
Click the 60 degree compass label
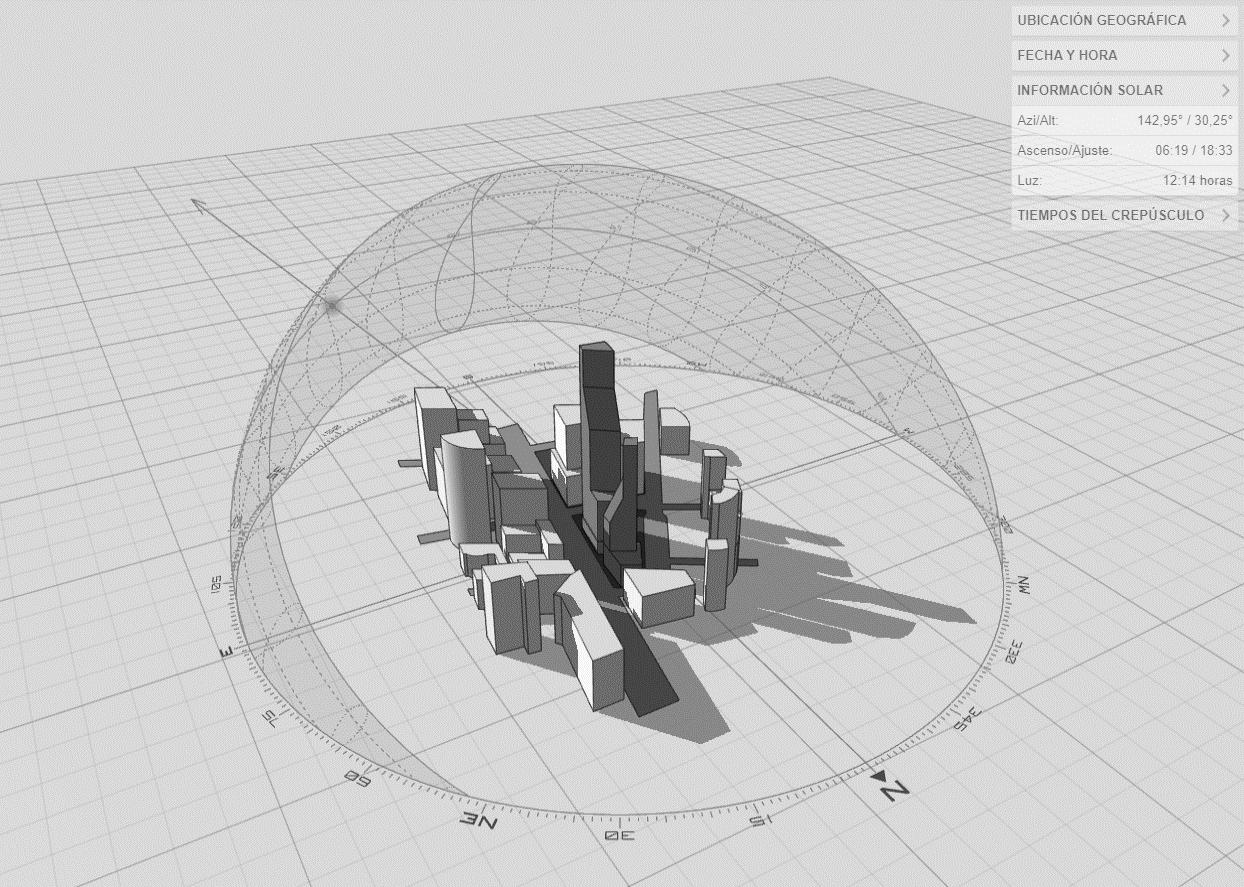coord(358,777)
